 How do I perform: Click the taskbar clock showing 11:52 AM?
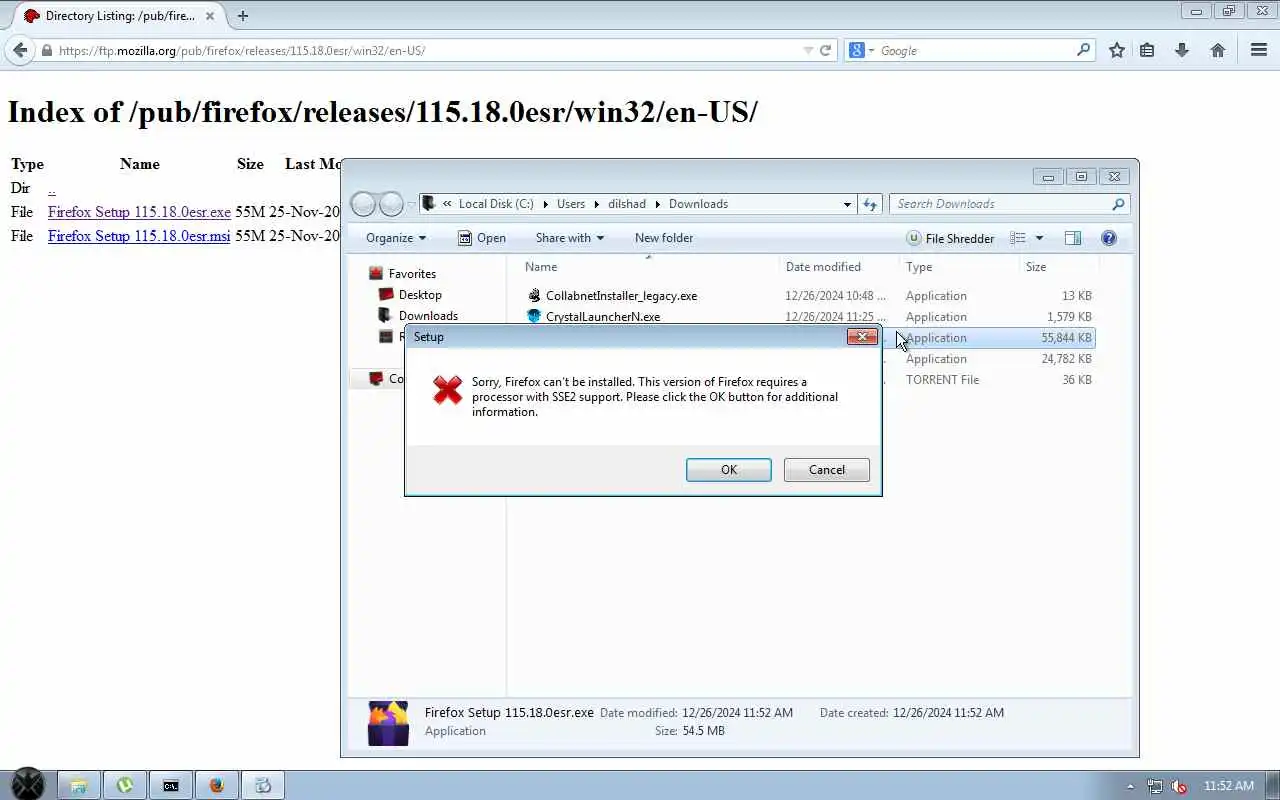(x=1229, y=786)
